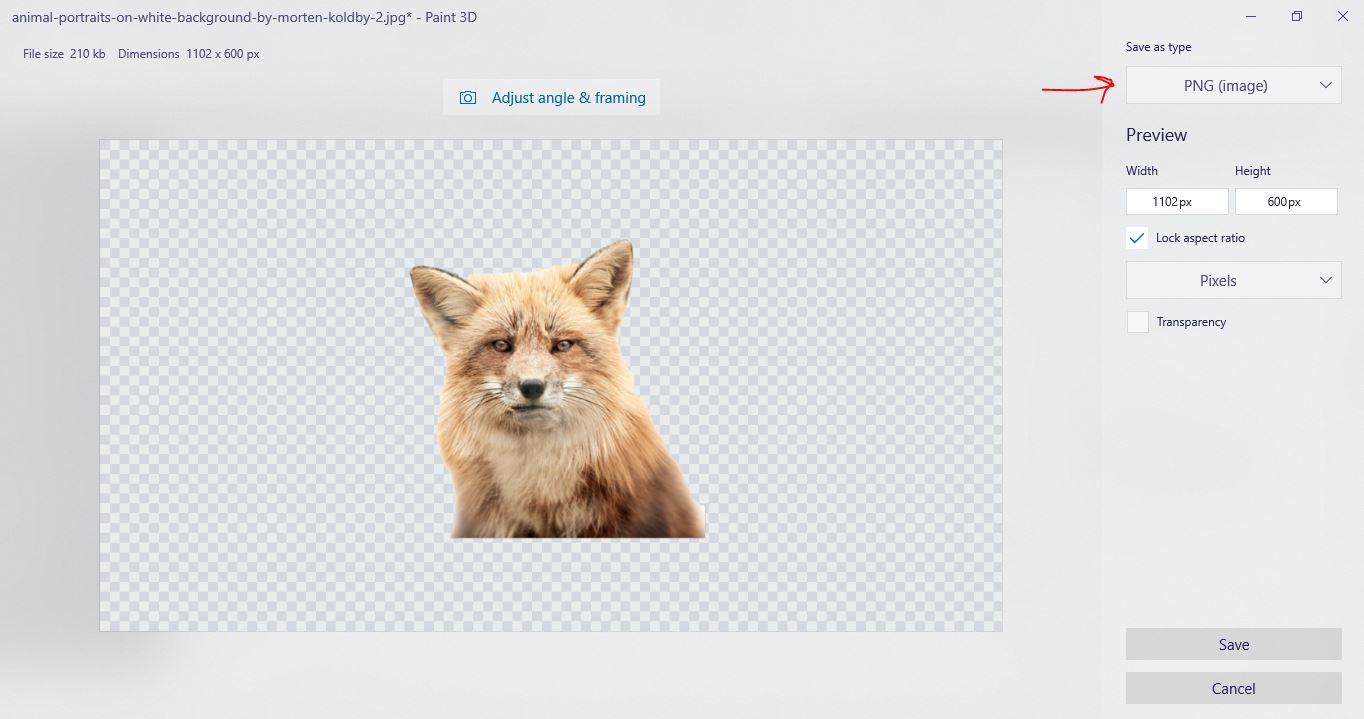
Task: Open the measurement units dropdown showing Pixels
Action: point(1233,280)
